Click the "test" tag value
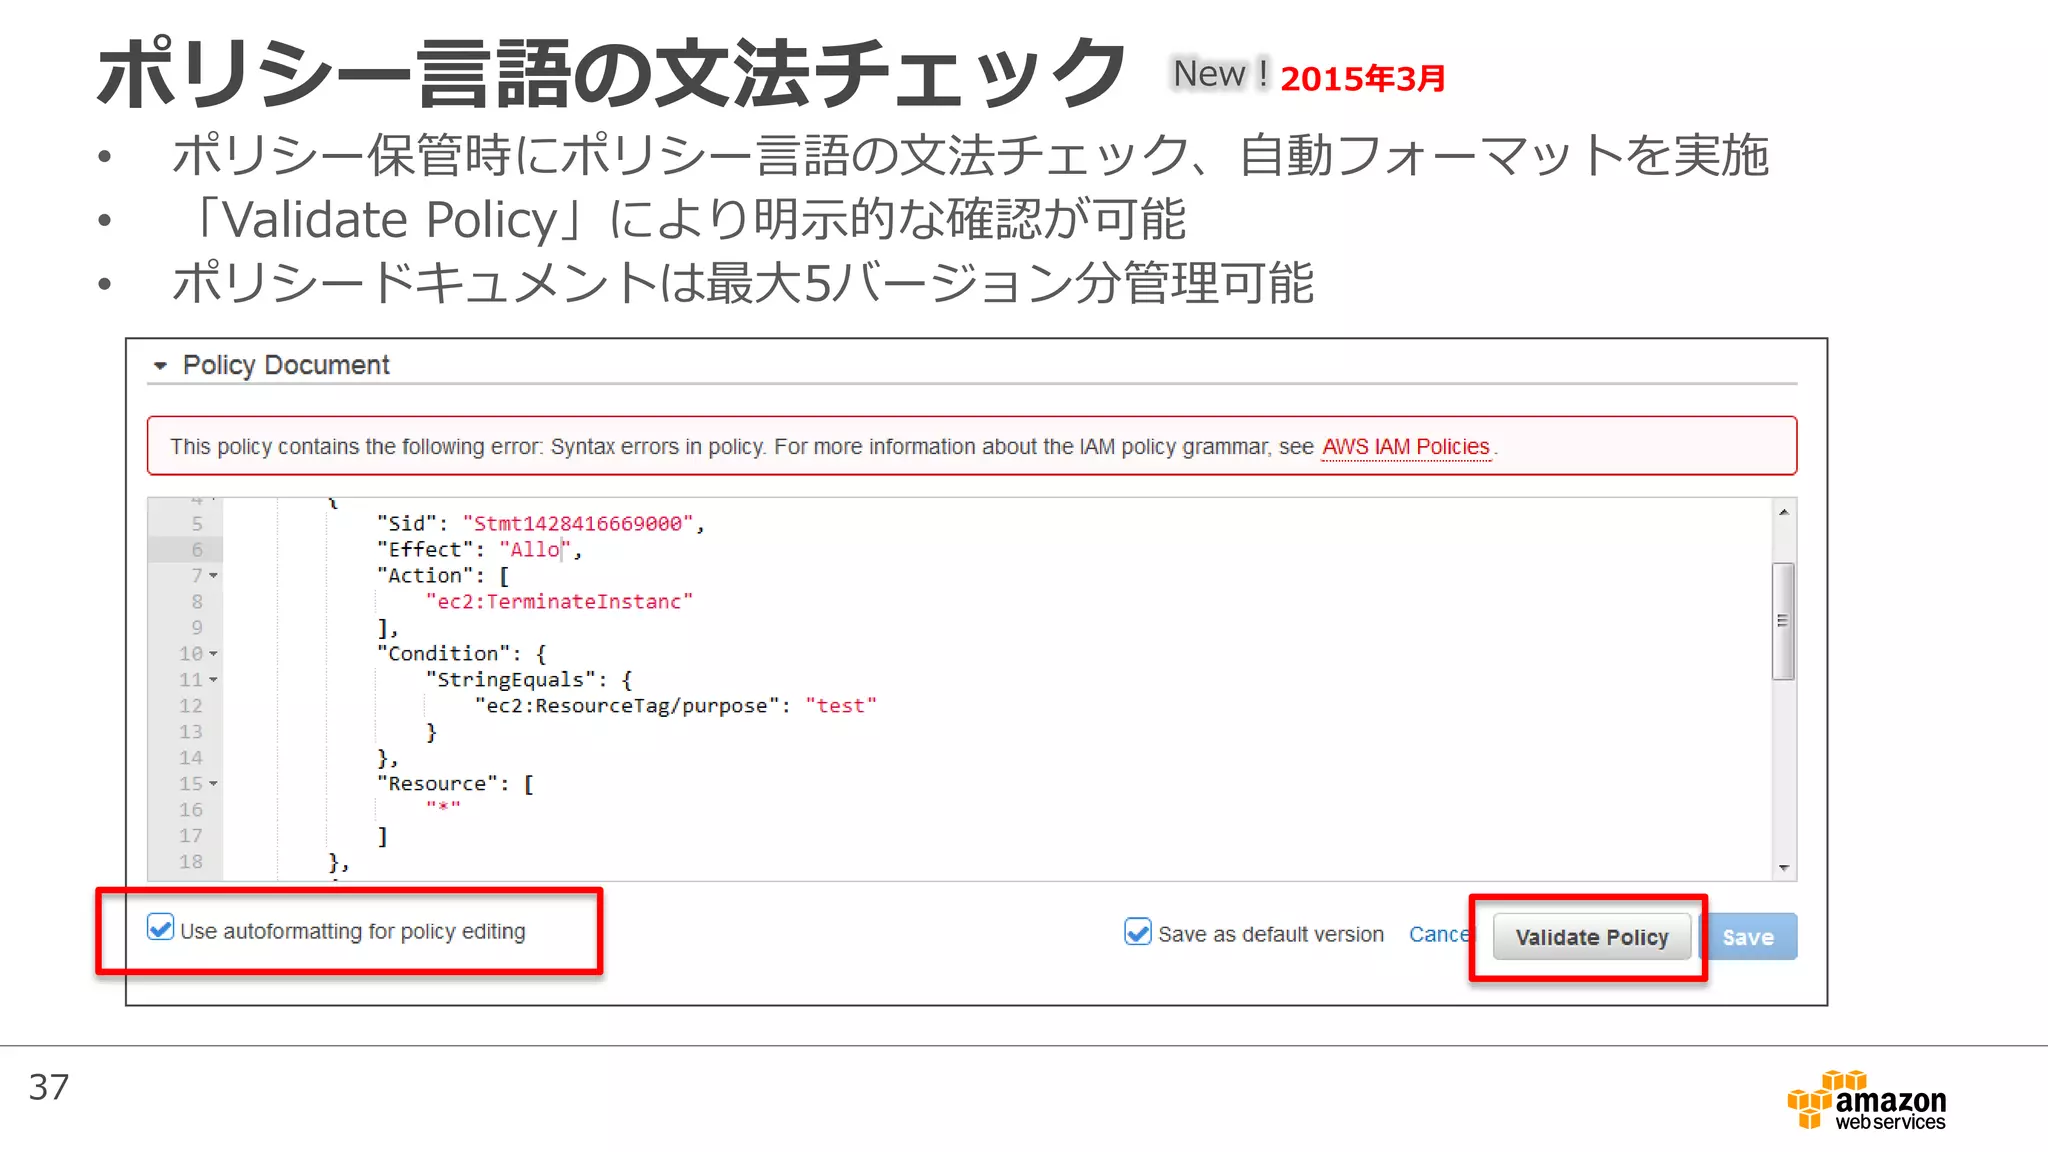The height and width of the screenshot is (1152, 2048). 840,706
